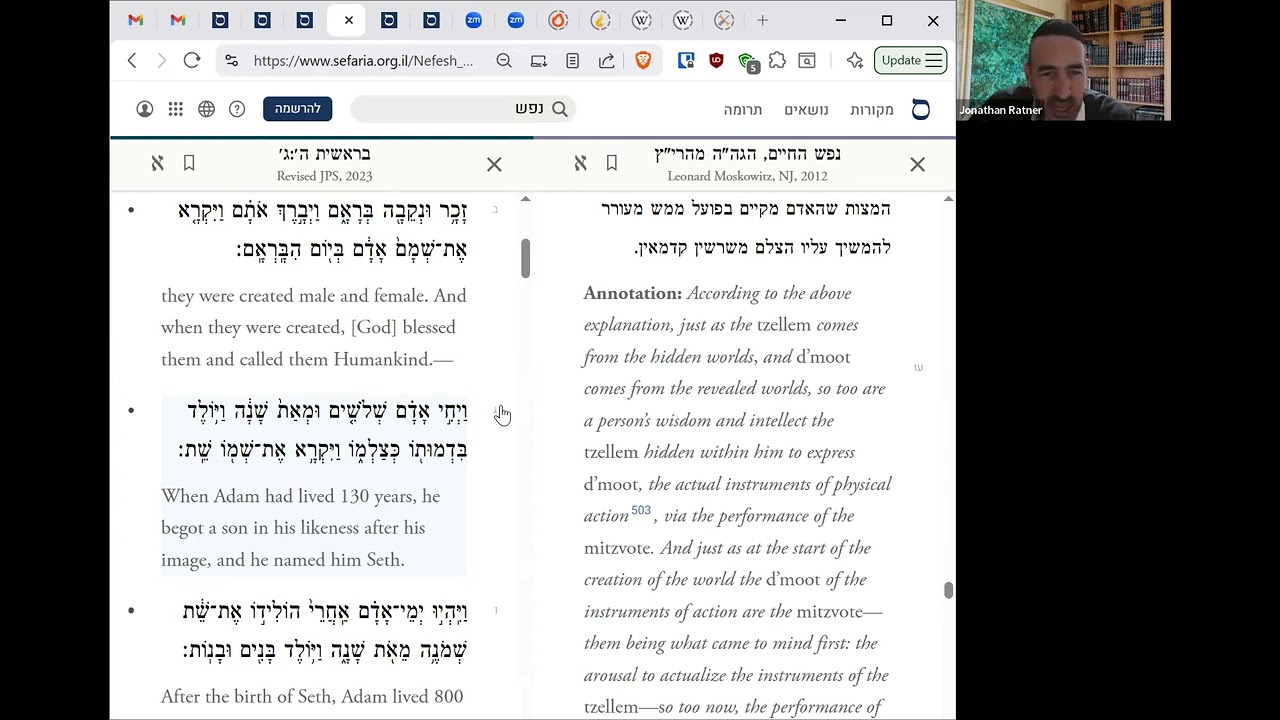Open Sefaria help question mark
The width and height of the screenshot is (1280, 720).
click(237, 109)
